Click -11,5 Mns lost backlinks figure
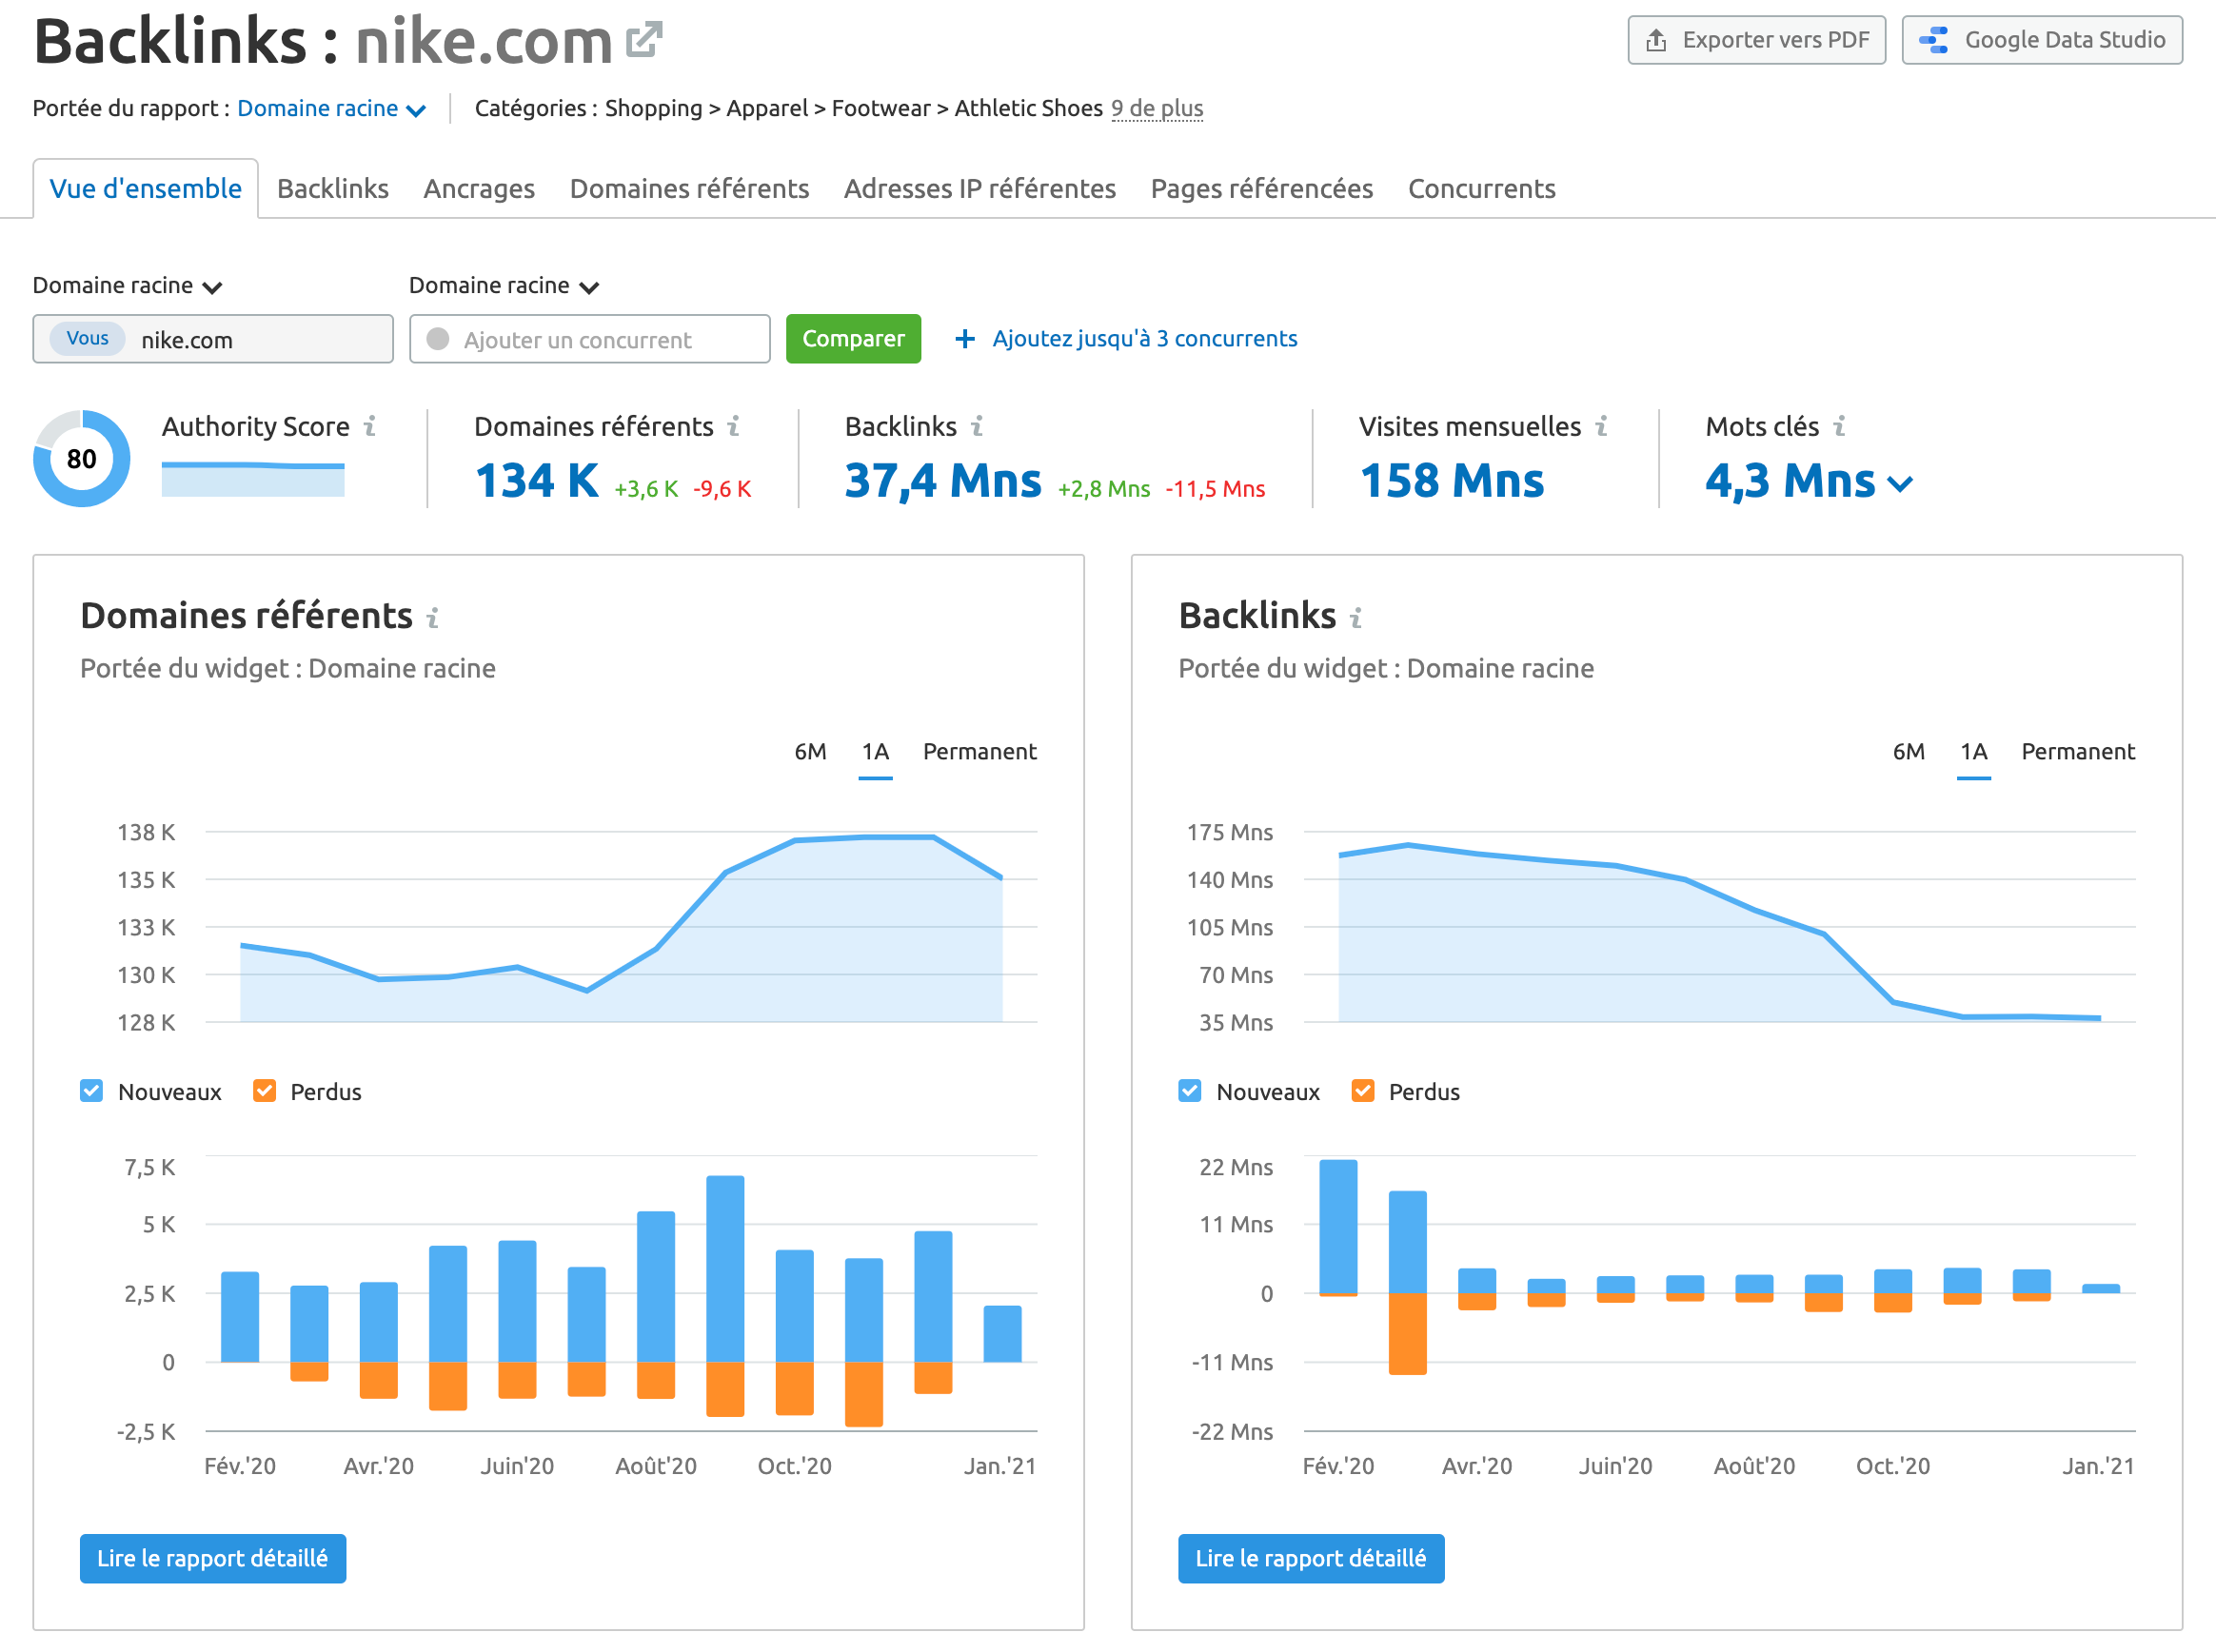This screenshot has width=2216, height=1652. pyautogui.click(x=1215, y=489)
